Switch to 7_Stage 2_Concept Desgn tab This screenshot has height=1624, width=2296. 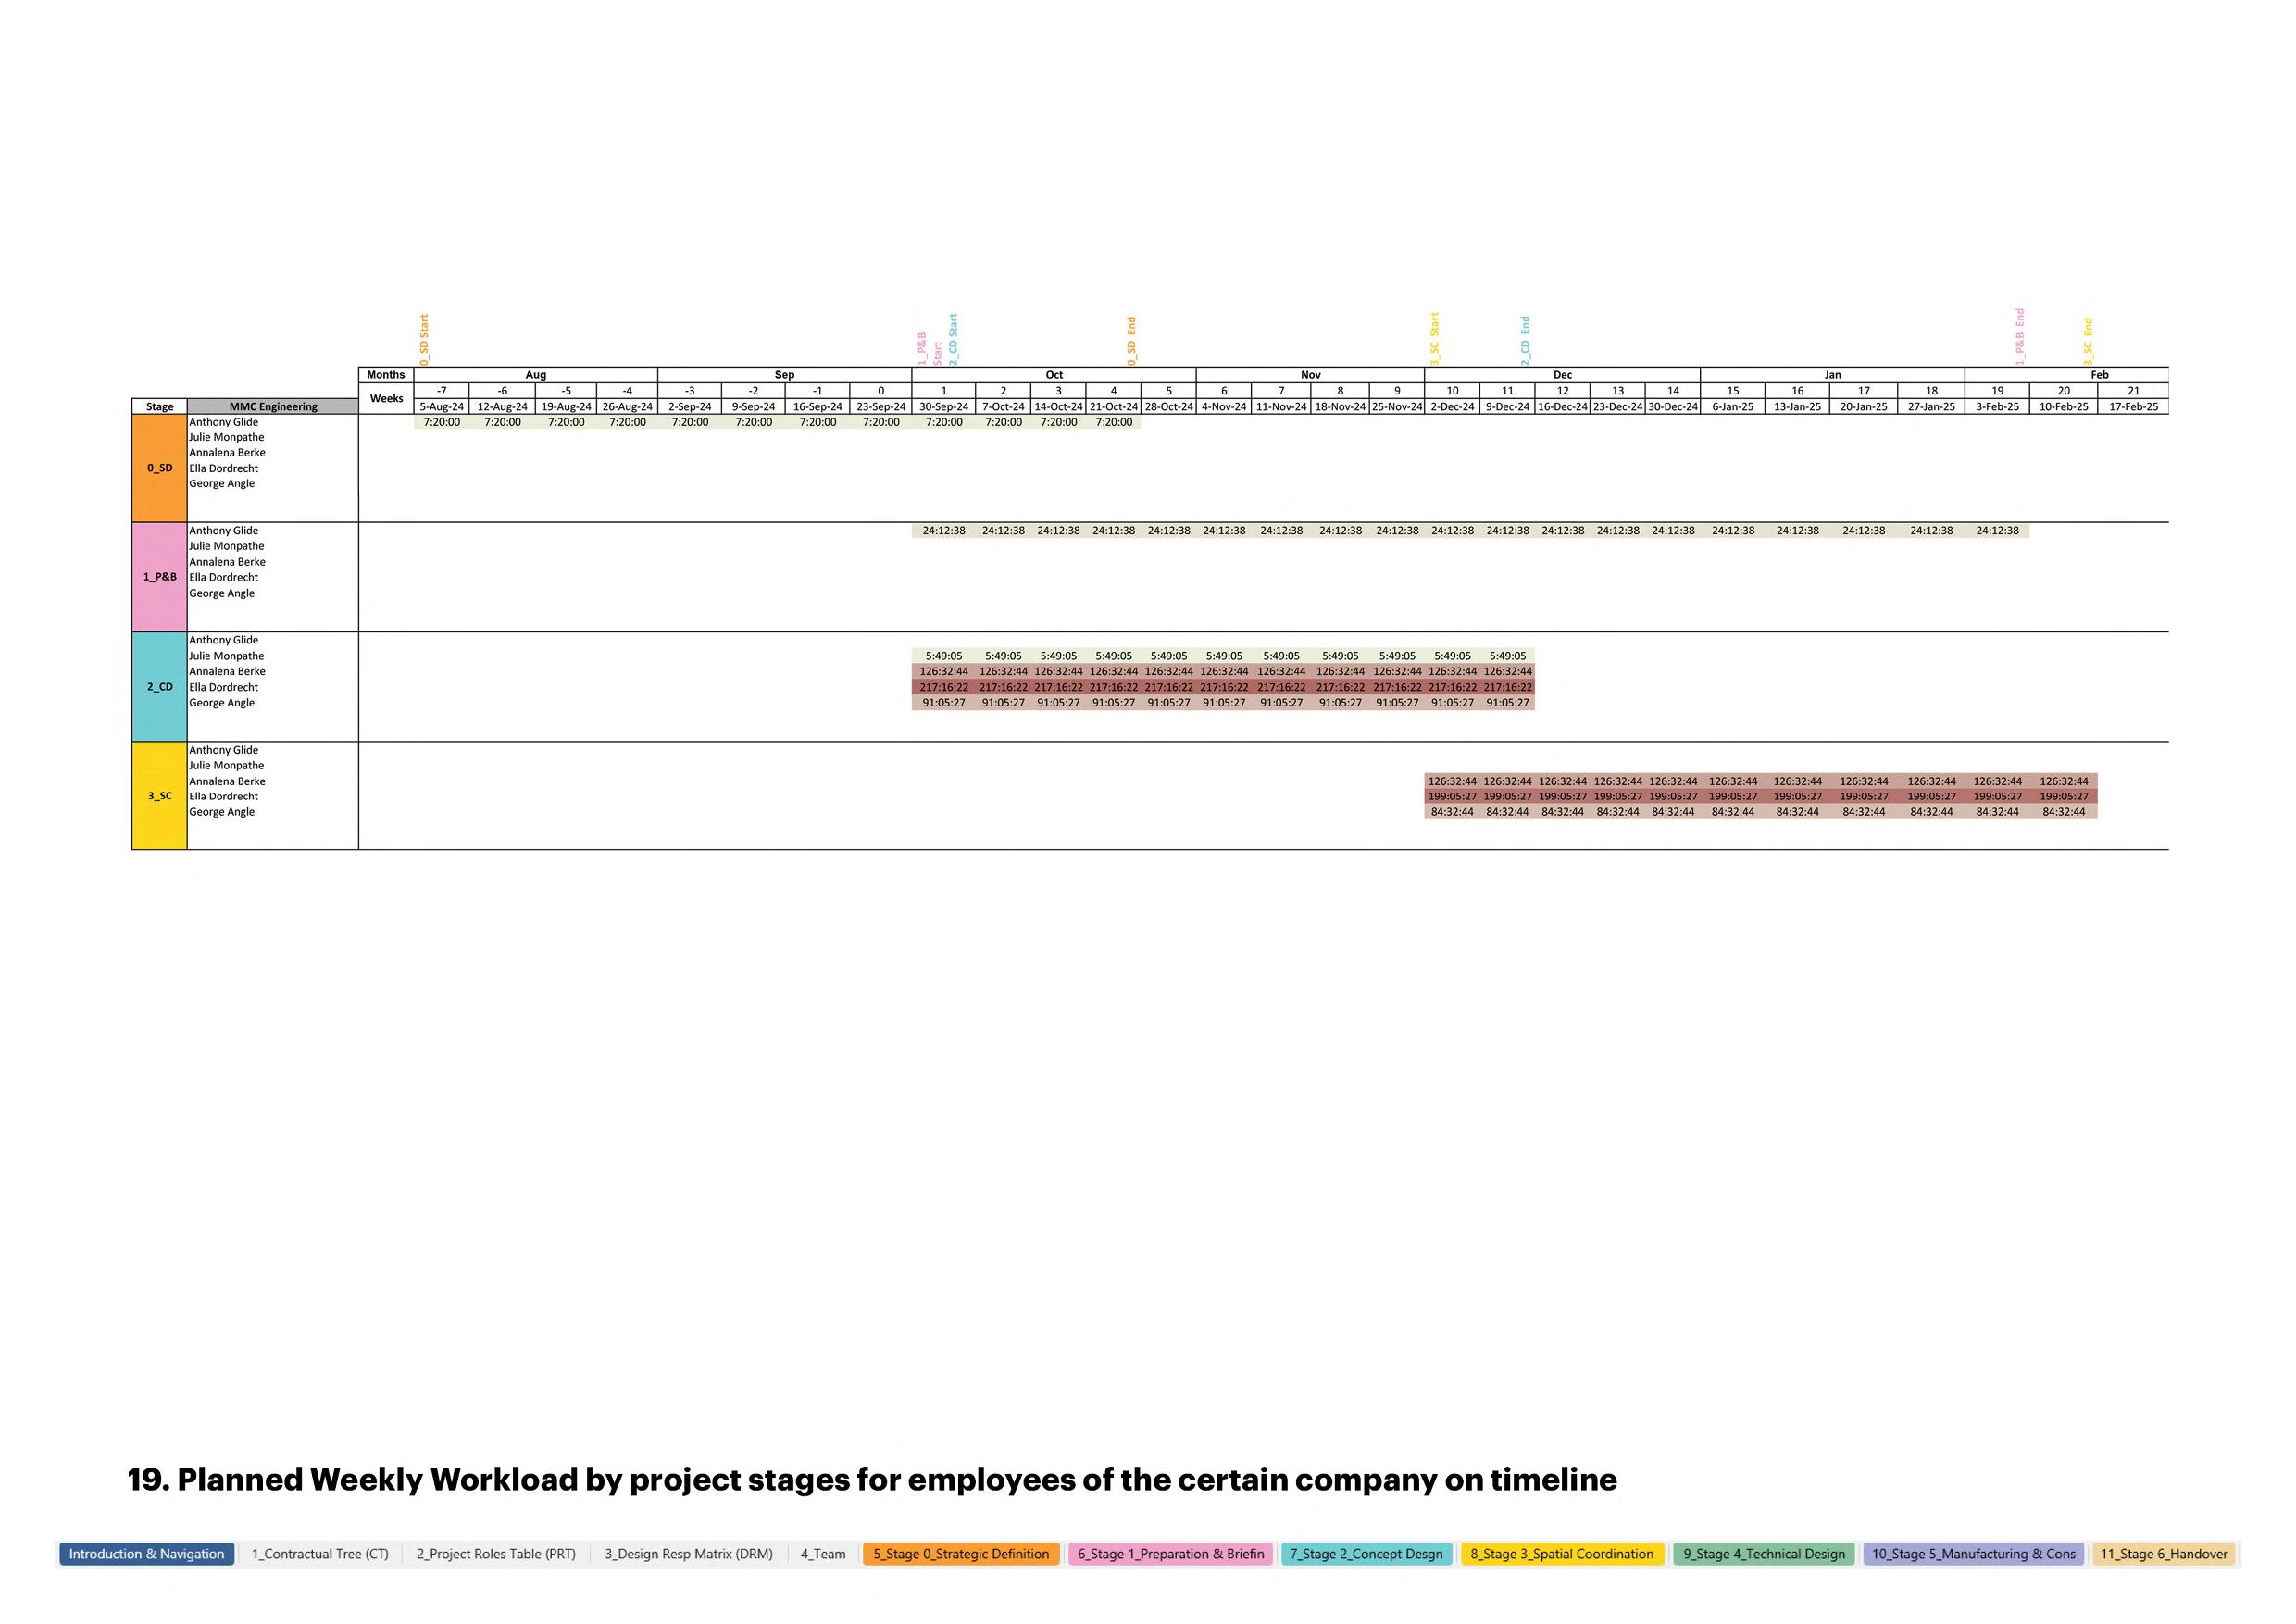pos(1366,1554)
